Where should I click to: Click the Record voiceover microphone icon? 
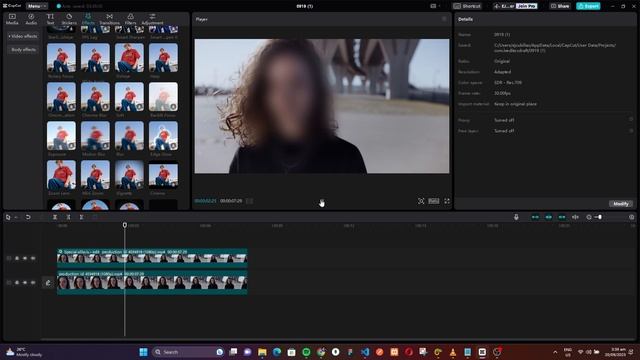516,217
